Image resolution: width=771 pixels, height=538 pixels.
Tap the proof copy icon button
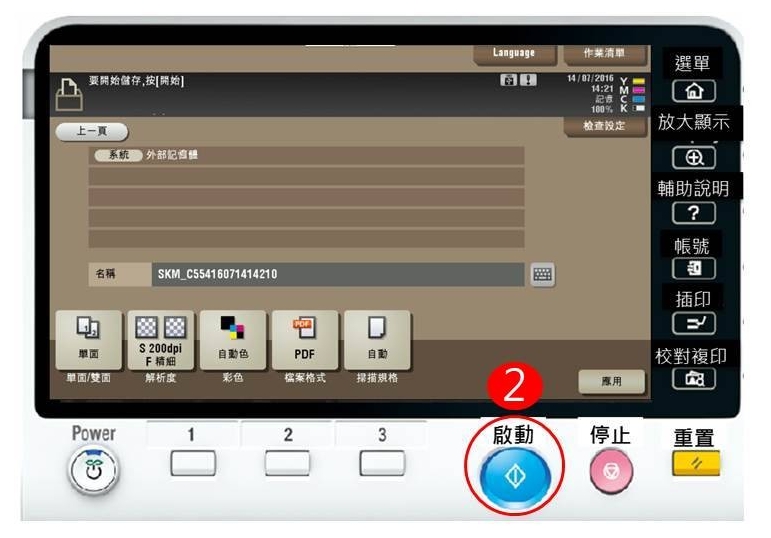pos(694,379)
